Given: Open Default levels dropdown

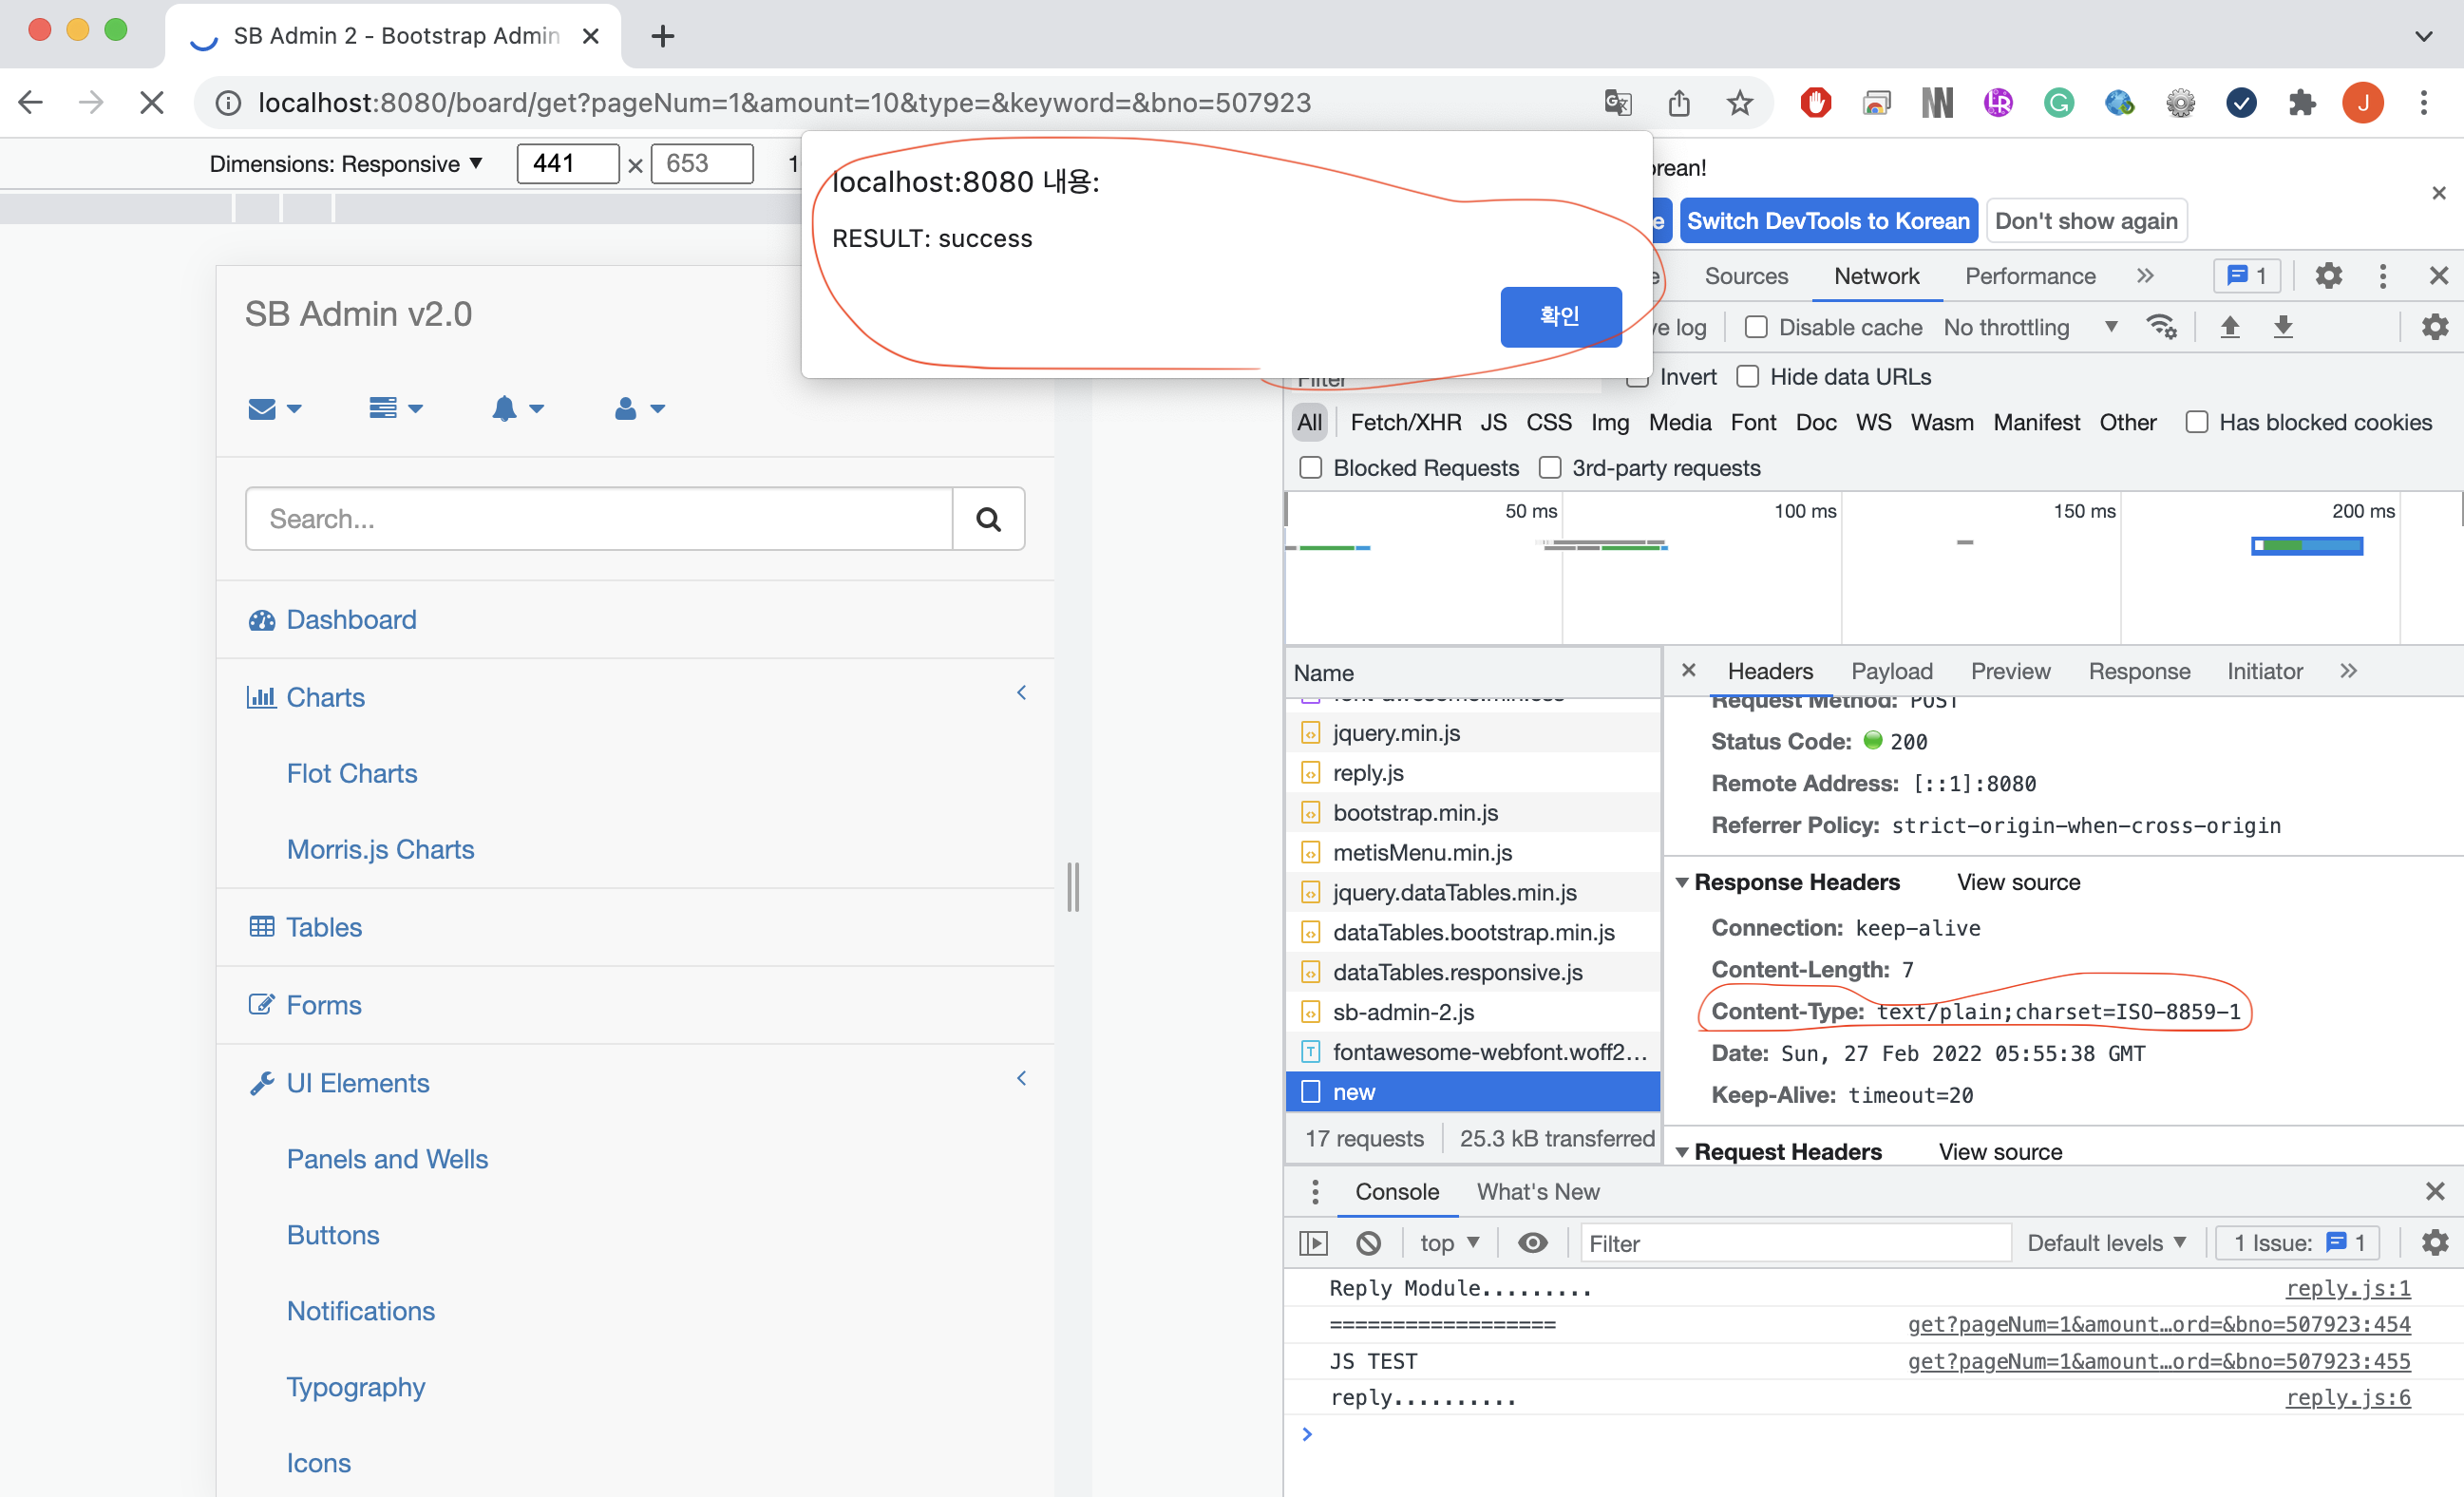Looking at the screenshot, I should pos(2106,1243).
